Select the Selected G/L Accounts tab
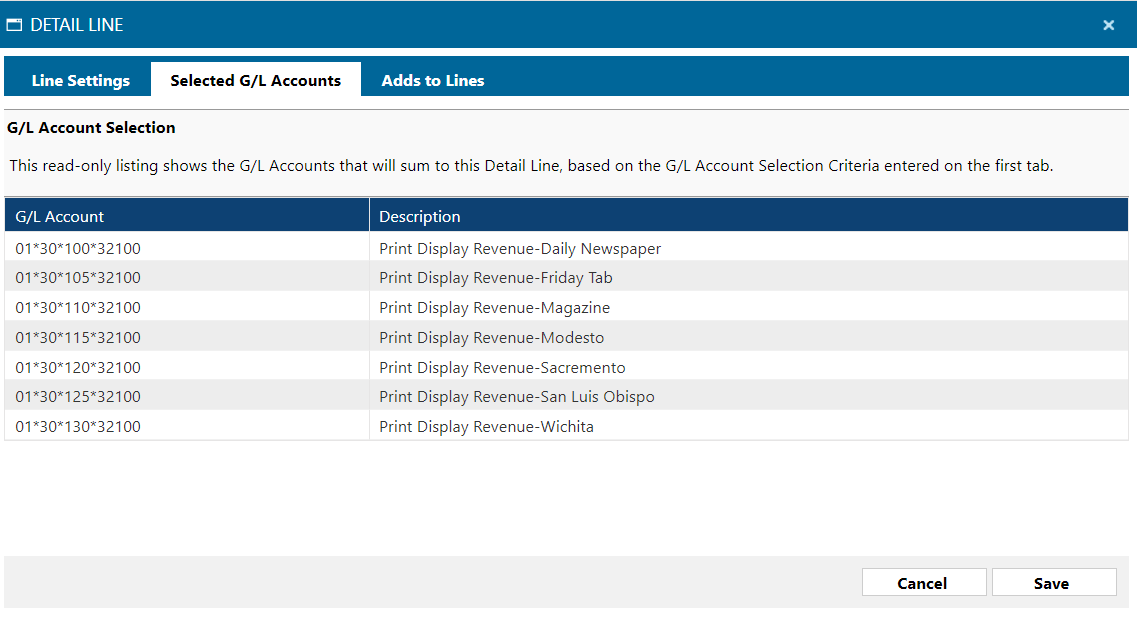 (255, 80)
